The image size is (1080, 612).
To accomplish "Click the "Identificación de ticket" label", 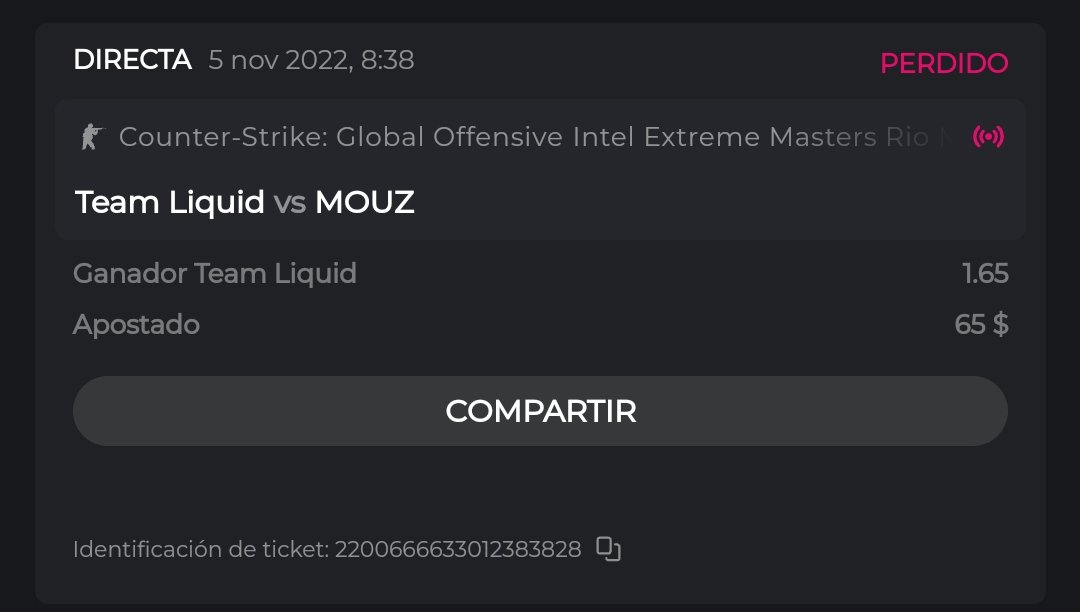I will coord(199,549).
